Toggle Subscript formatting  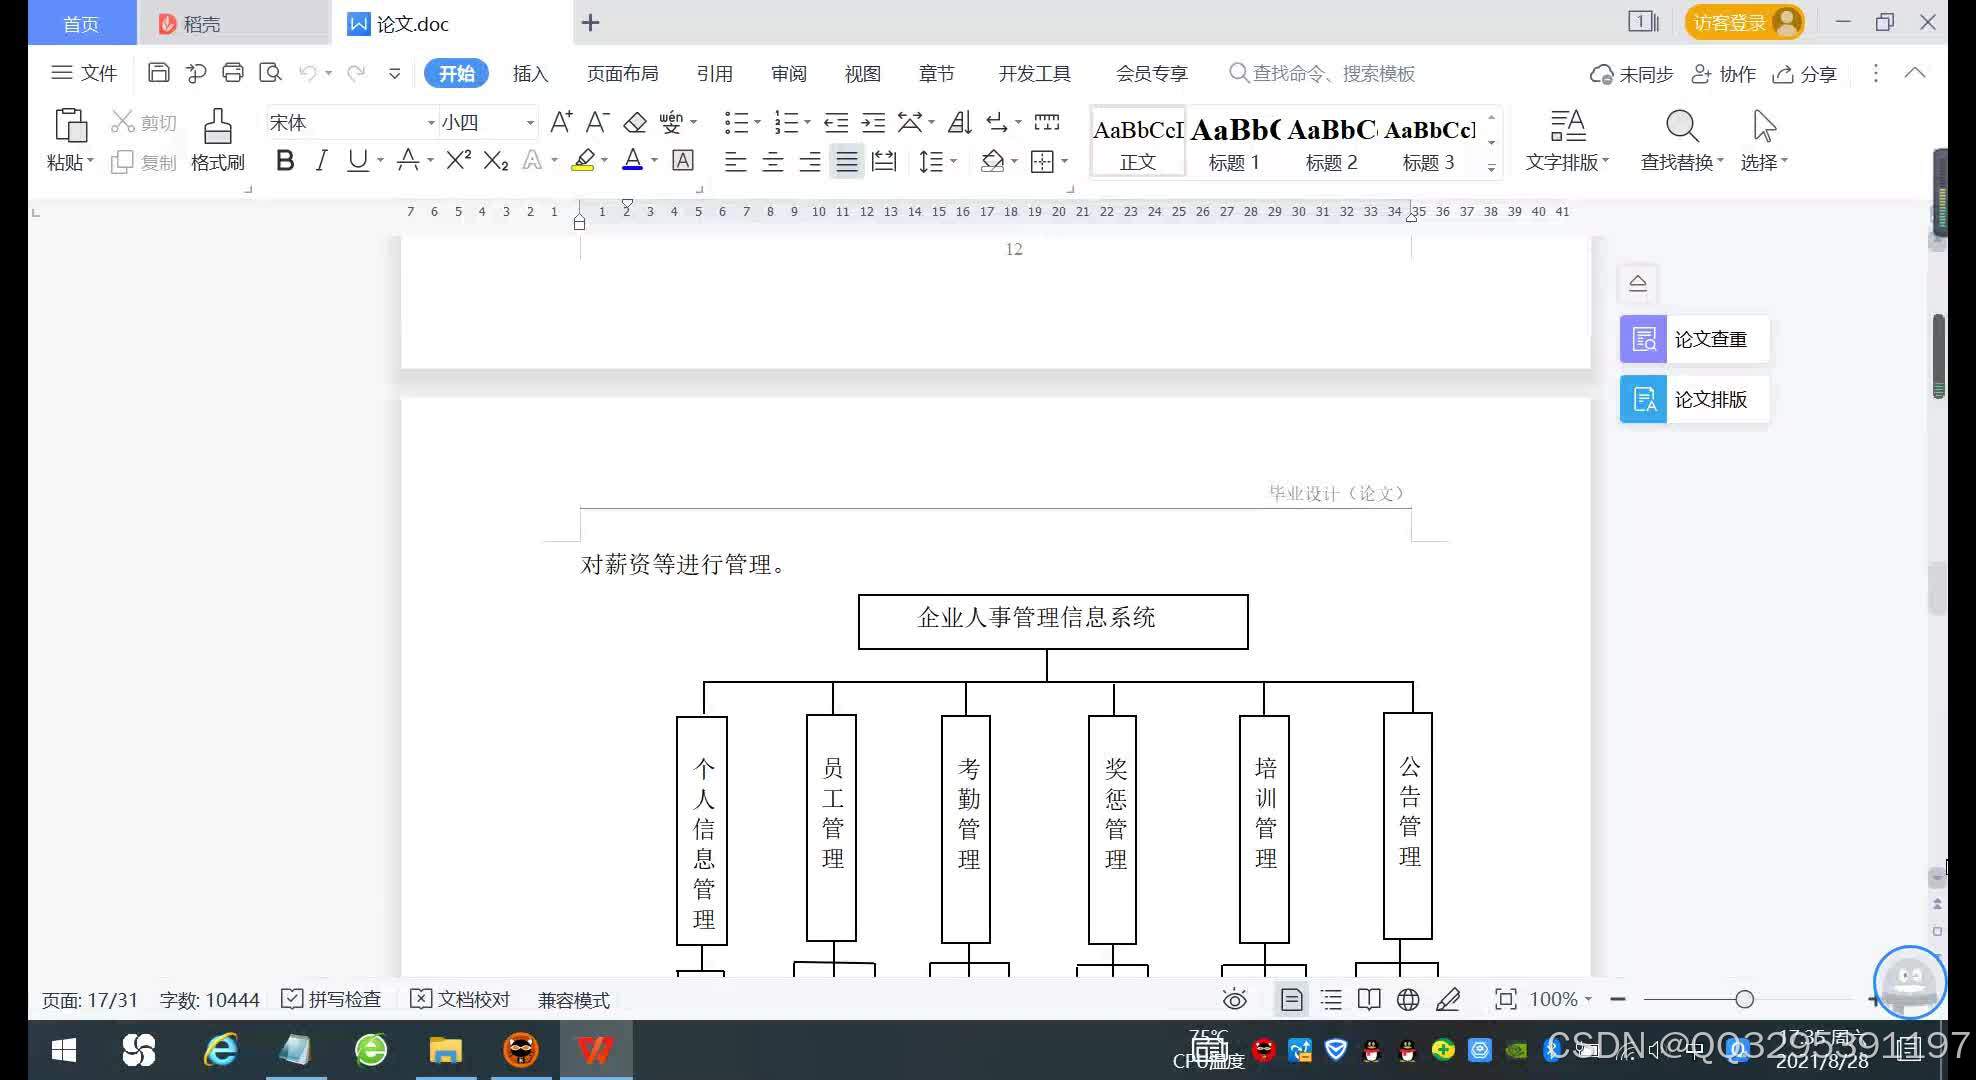pos(496,161)
